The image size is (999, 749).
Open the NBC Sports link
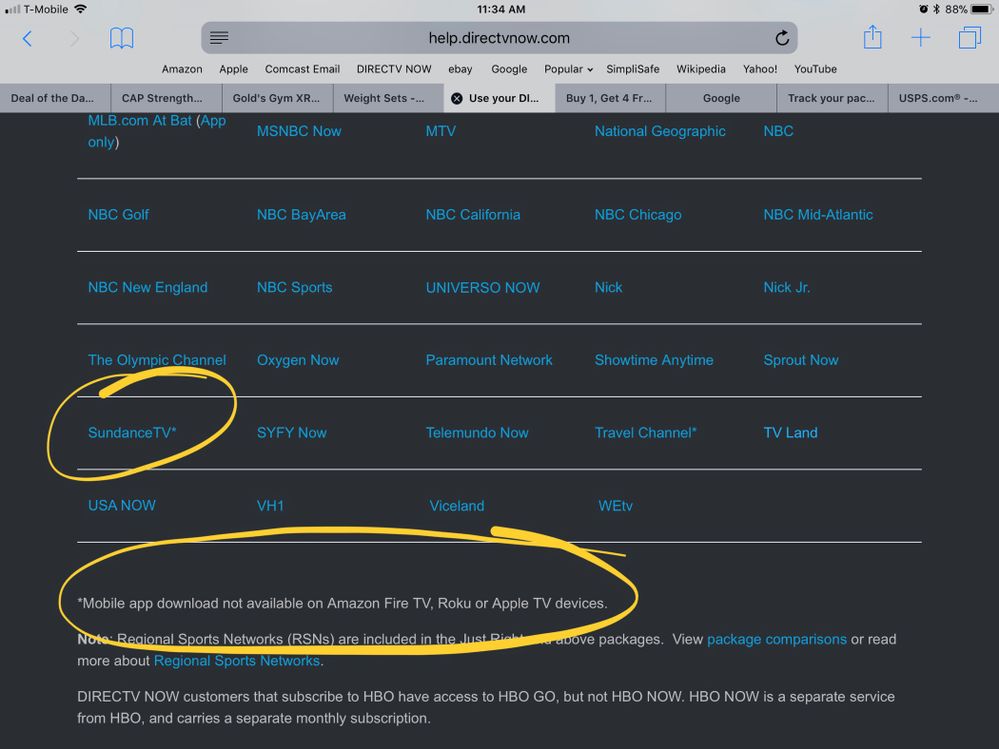tap(294, 287)
